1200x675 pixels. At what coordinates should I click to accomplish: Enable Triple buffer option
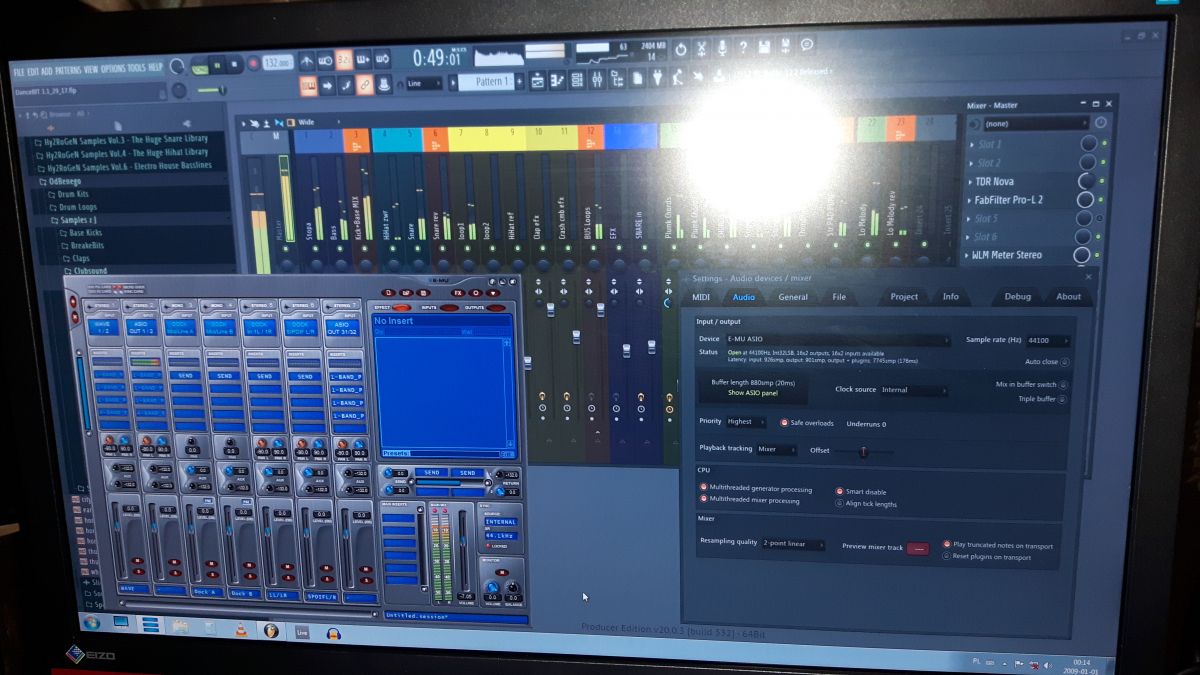1043,399
